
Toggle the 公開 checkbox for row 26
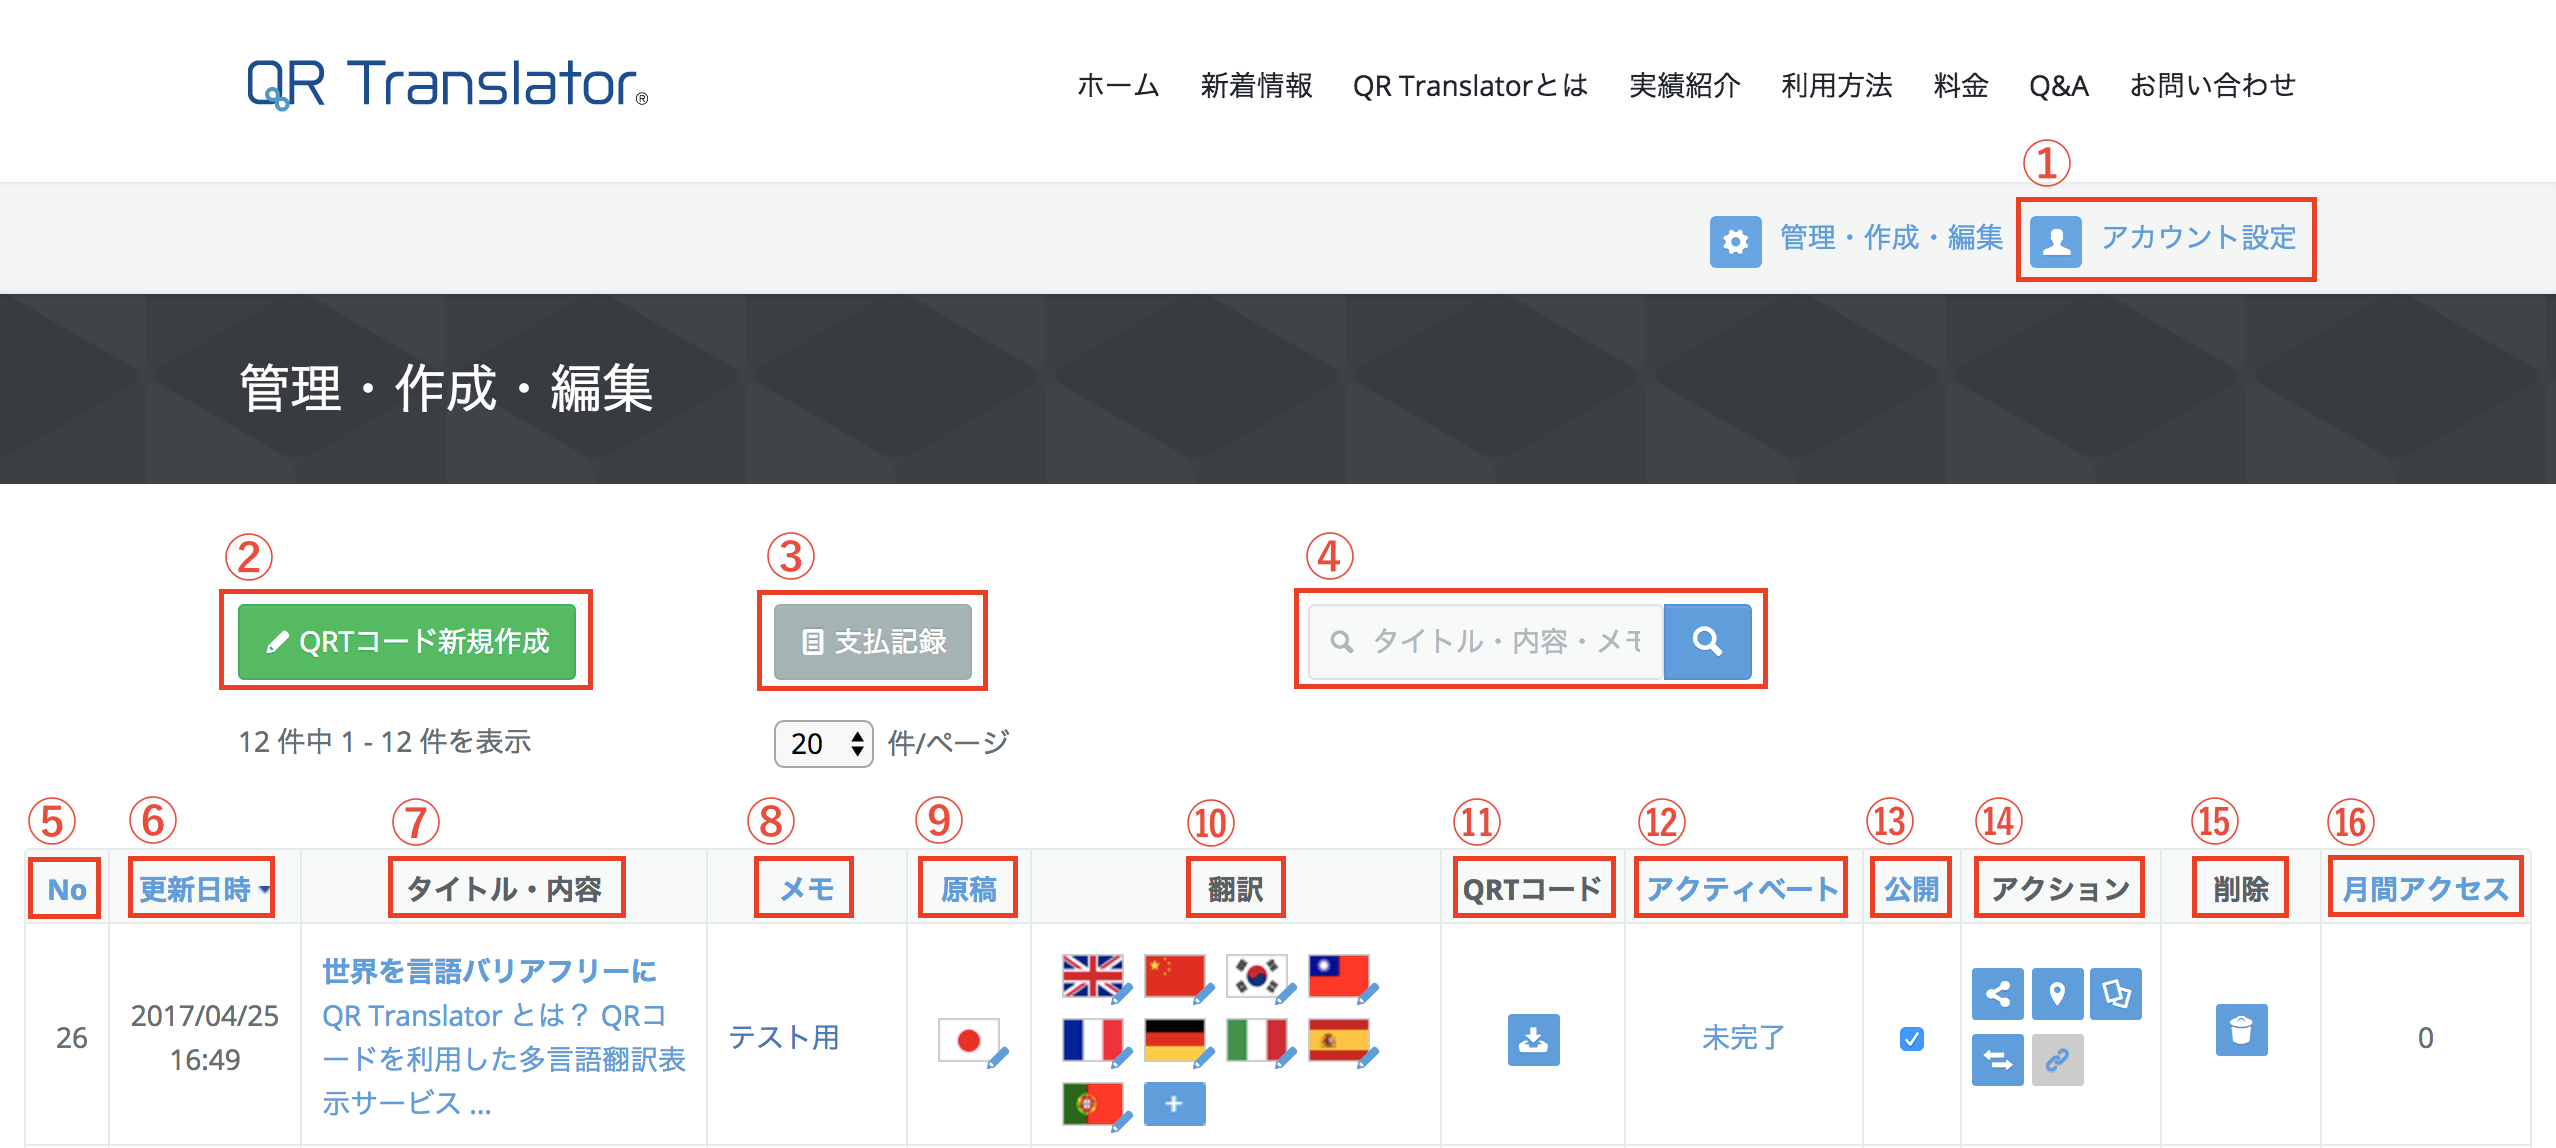1911,1039
